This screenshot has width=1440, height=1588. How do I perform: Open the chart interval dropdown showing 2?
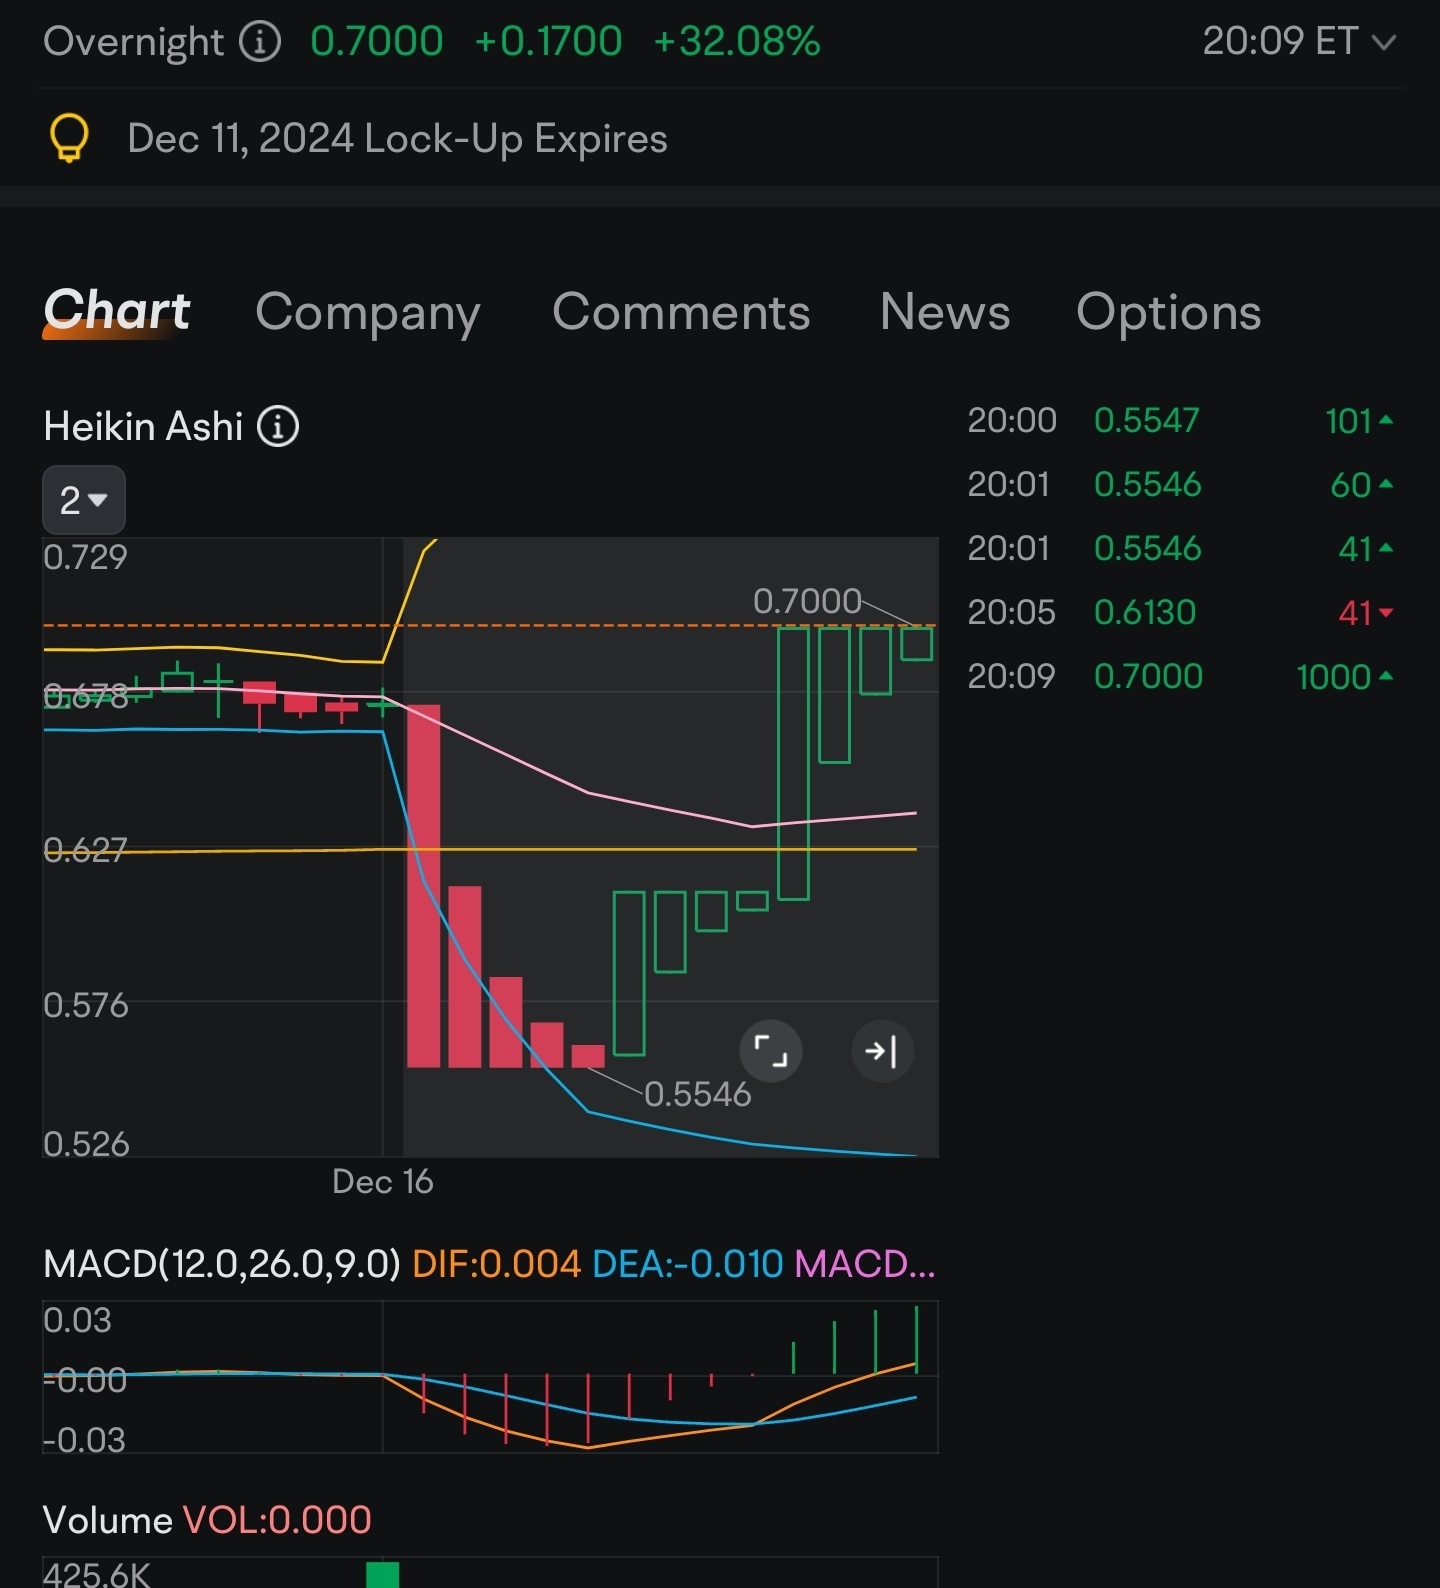click(x=84, y=500)
